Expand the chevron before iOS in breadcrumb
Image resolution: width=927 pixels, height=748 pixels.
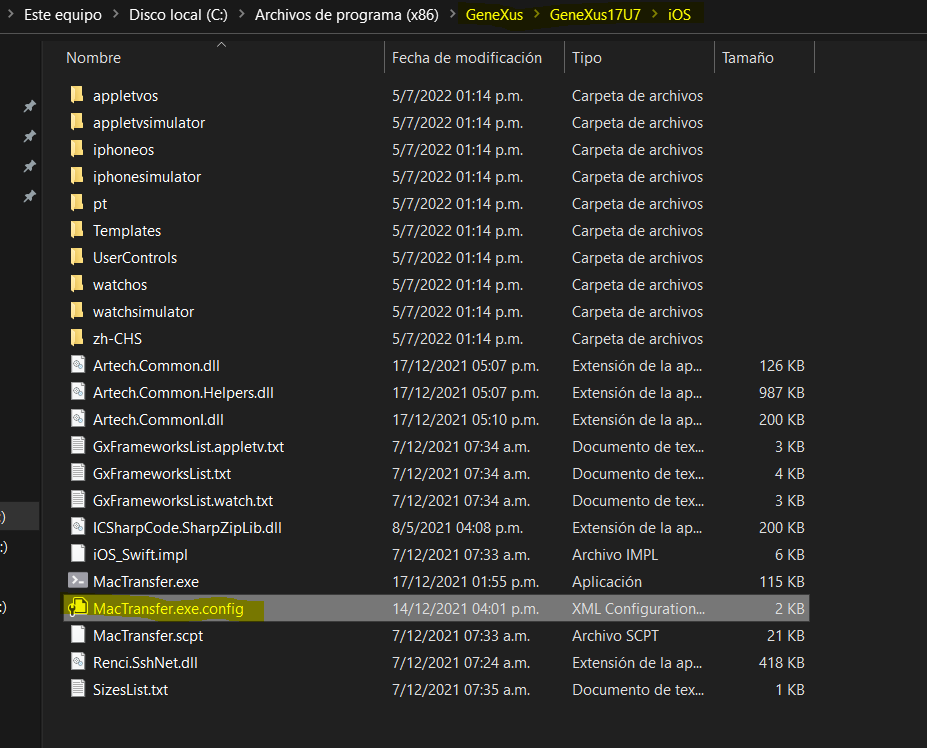653,15
